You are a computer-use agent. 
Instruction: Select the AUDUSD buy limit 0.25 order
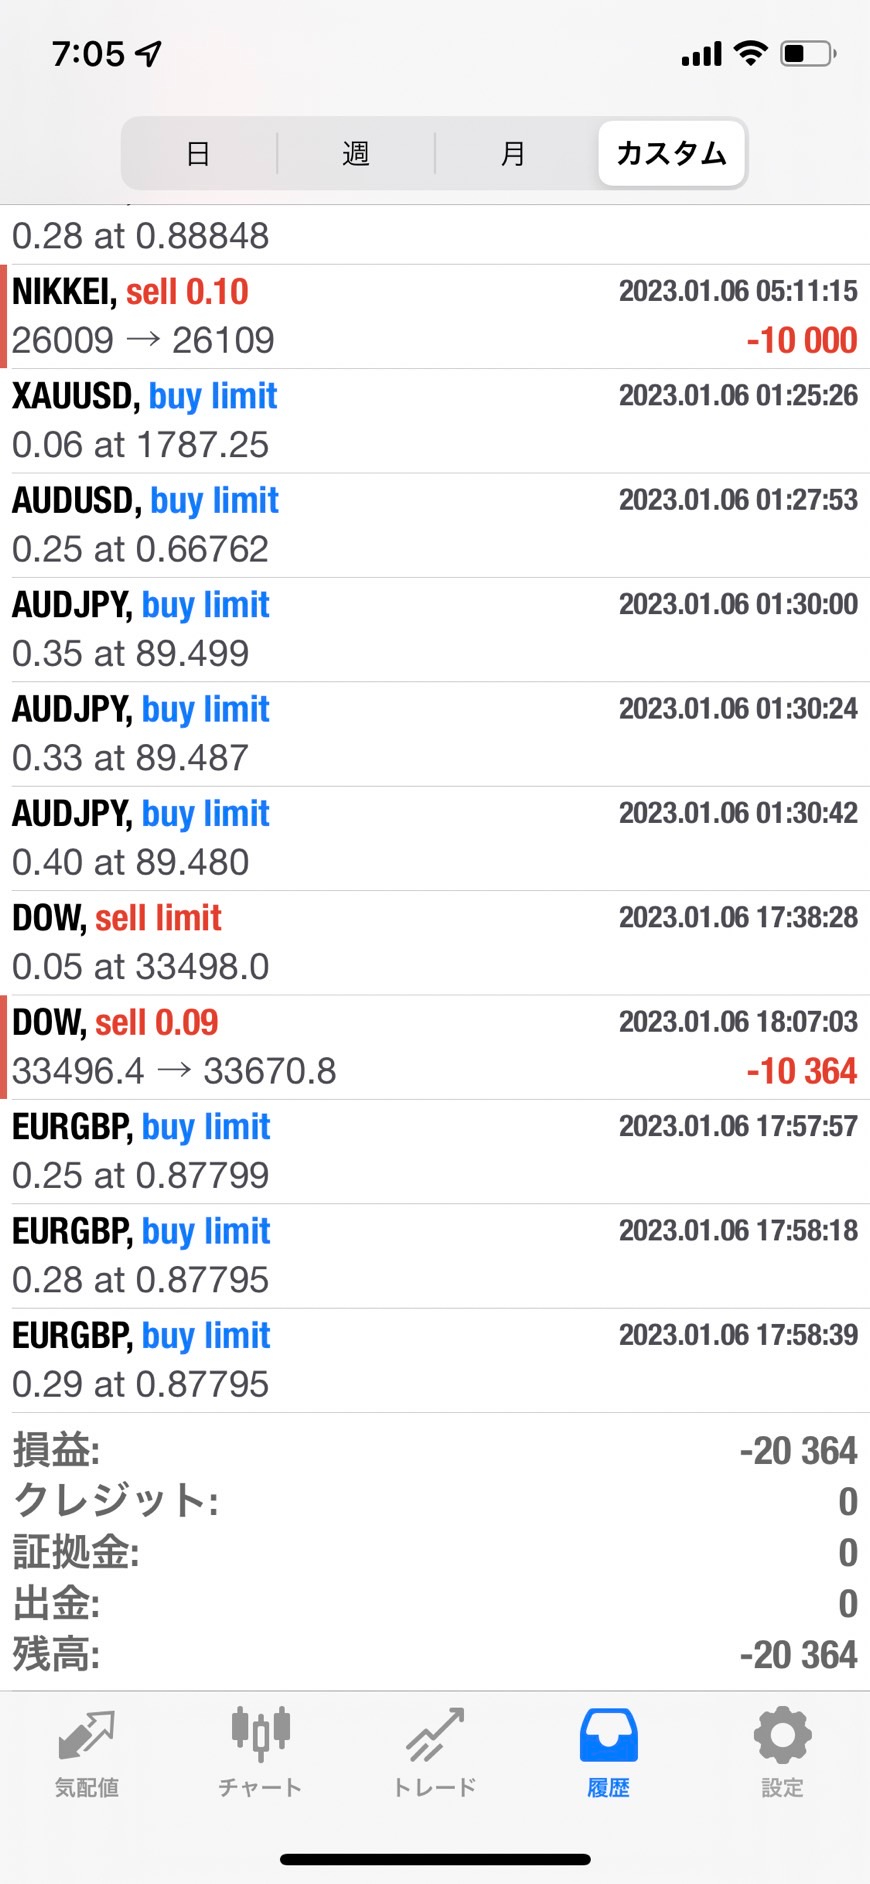coord(435,525)
